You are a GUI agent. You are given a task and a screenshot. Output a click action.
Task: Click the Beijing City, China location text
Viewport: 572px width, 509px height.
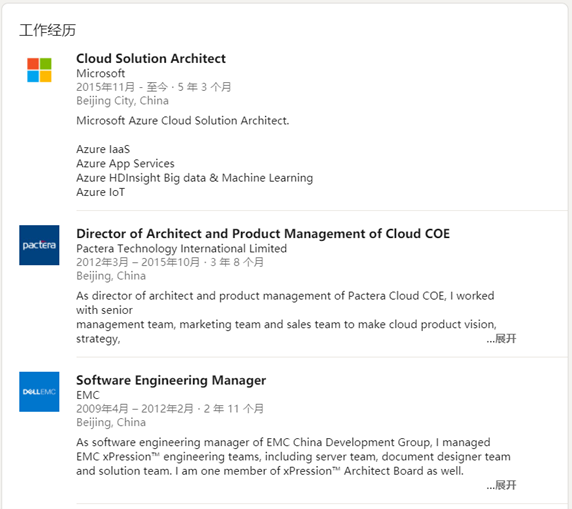click(x=123, y=101)
